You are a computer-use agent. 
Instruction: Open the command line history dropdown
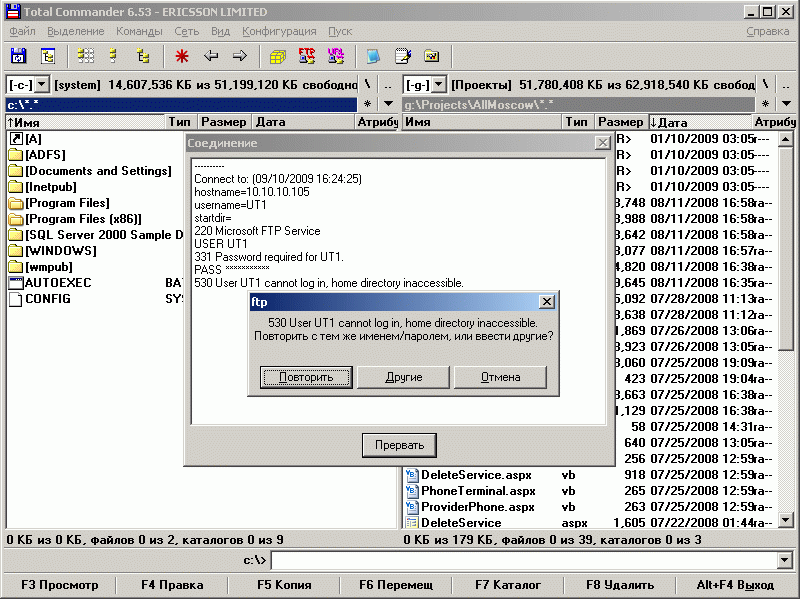coord(785,560)
